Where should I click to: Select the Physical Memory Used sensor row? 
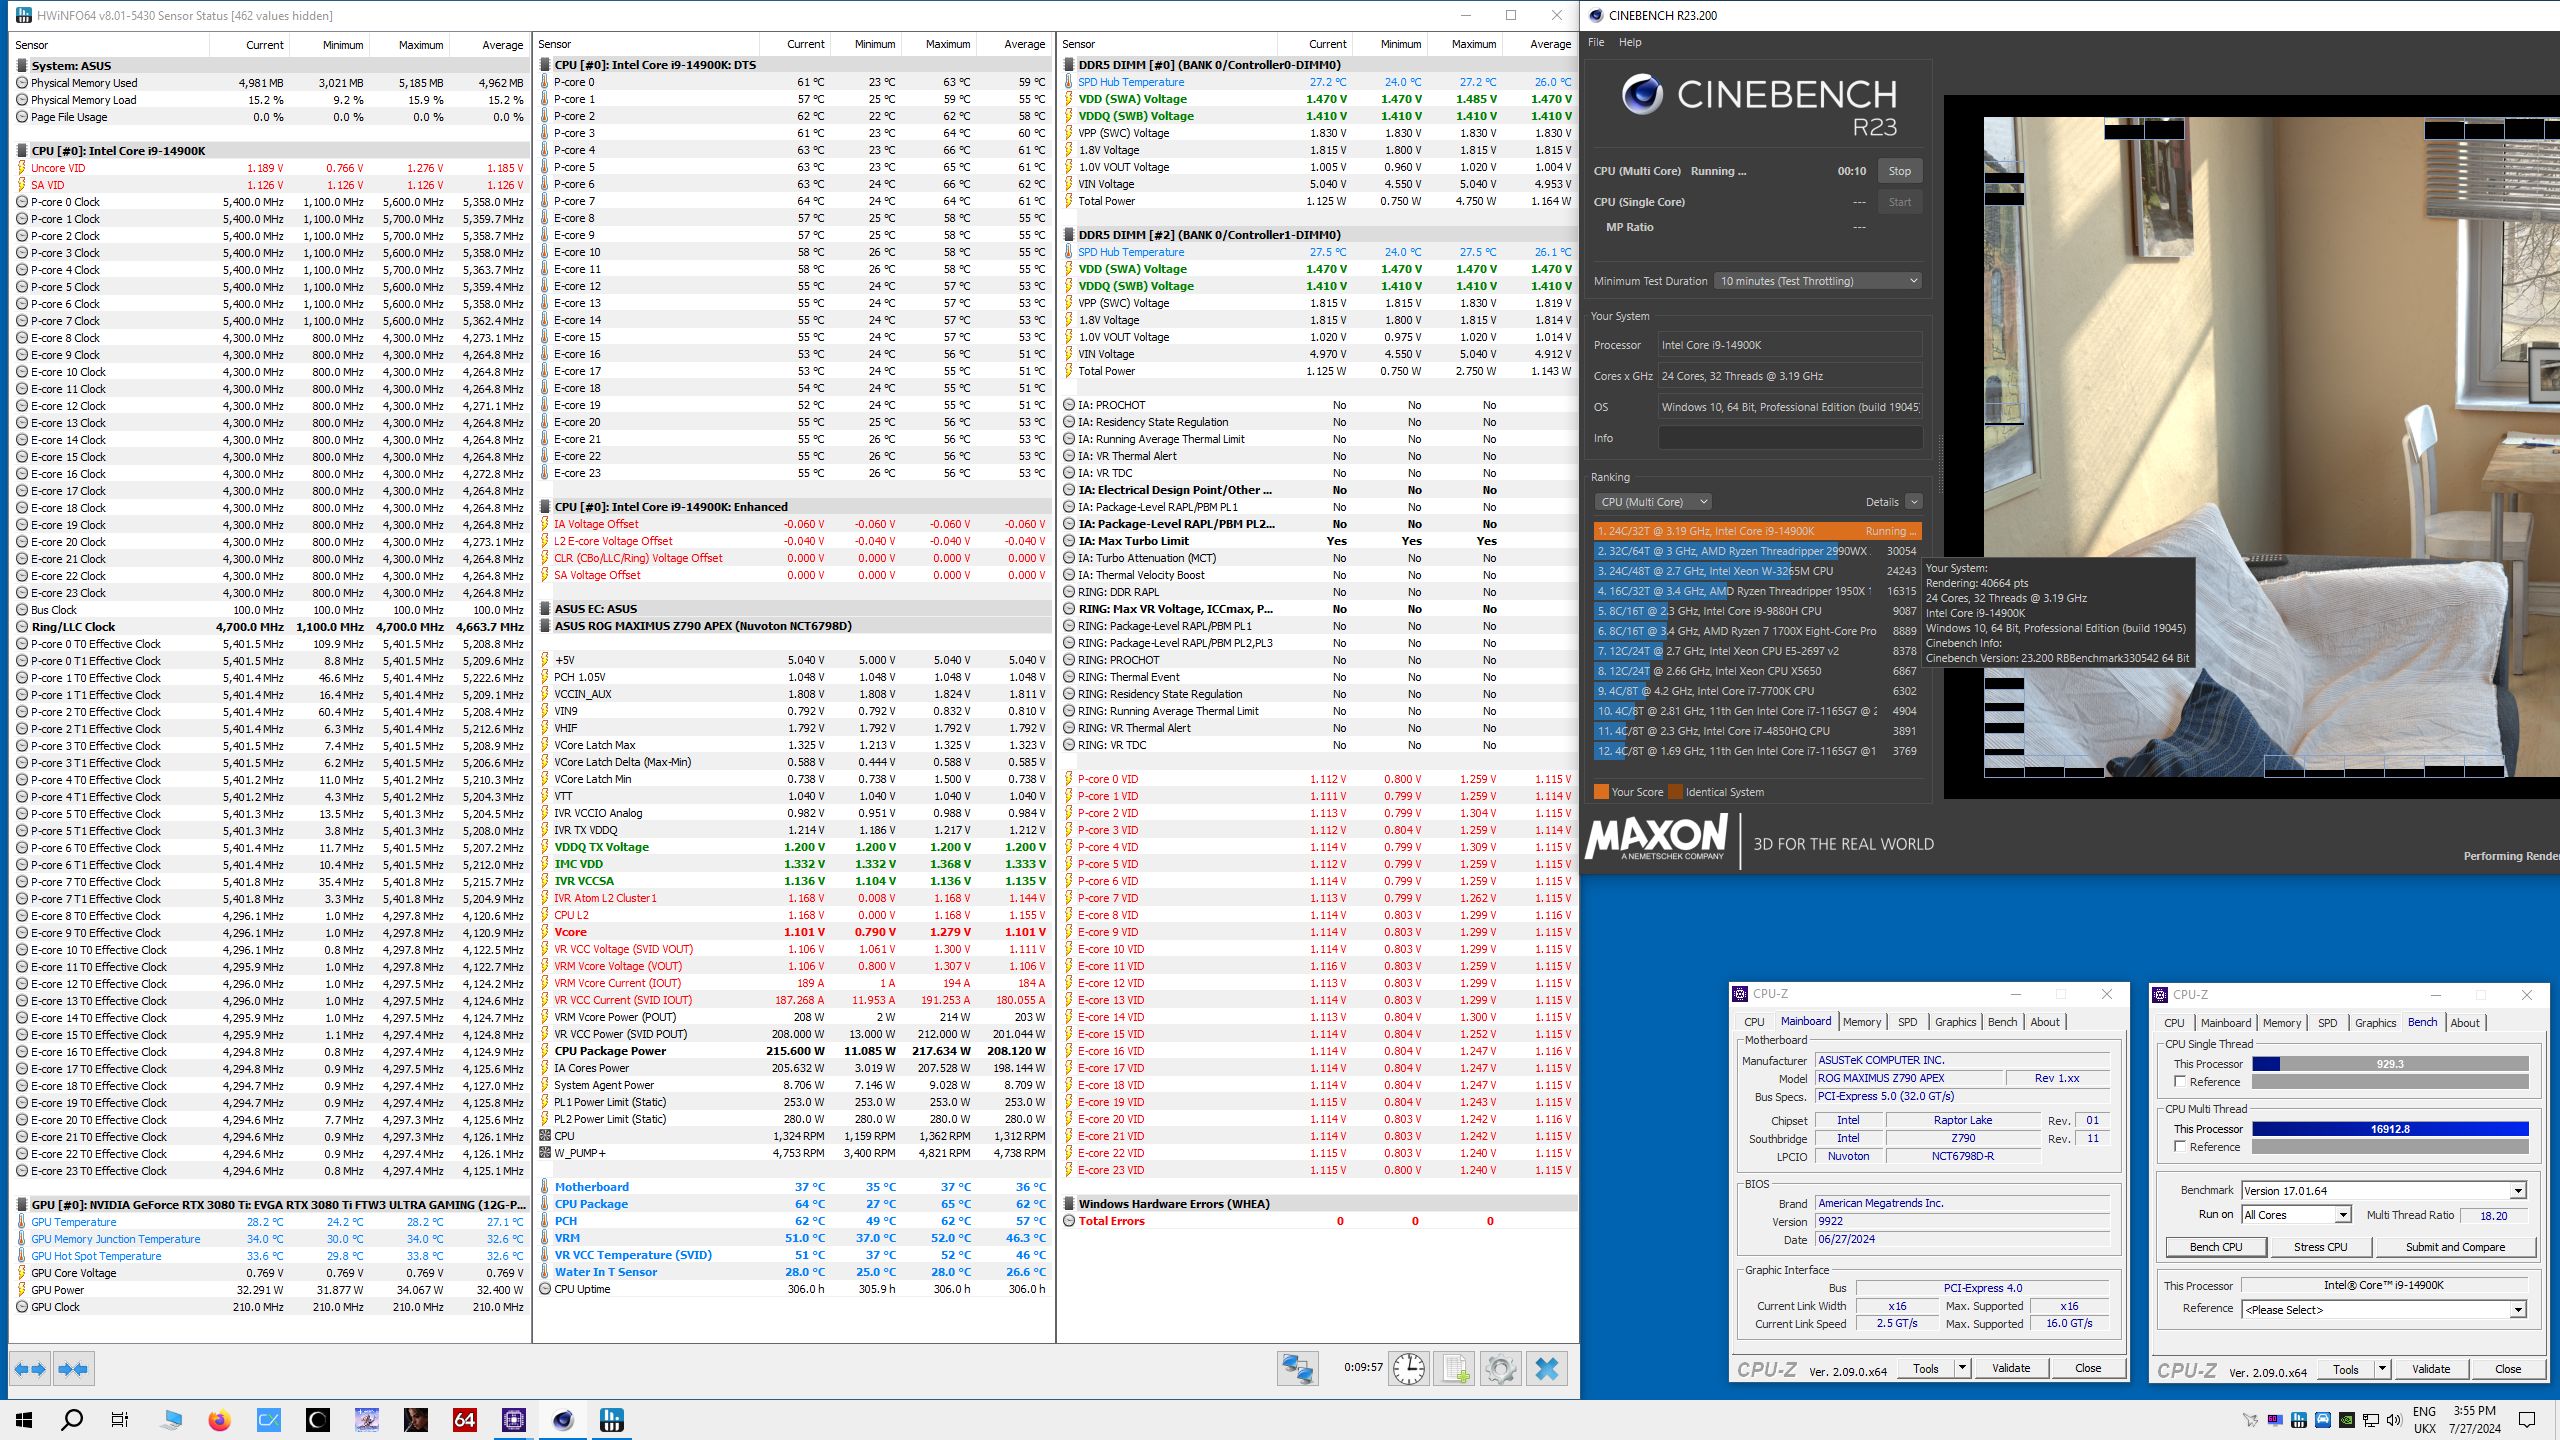tap(269, 83)
